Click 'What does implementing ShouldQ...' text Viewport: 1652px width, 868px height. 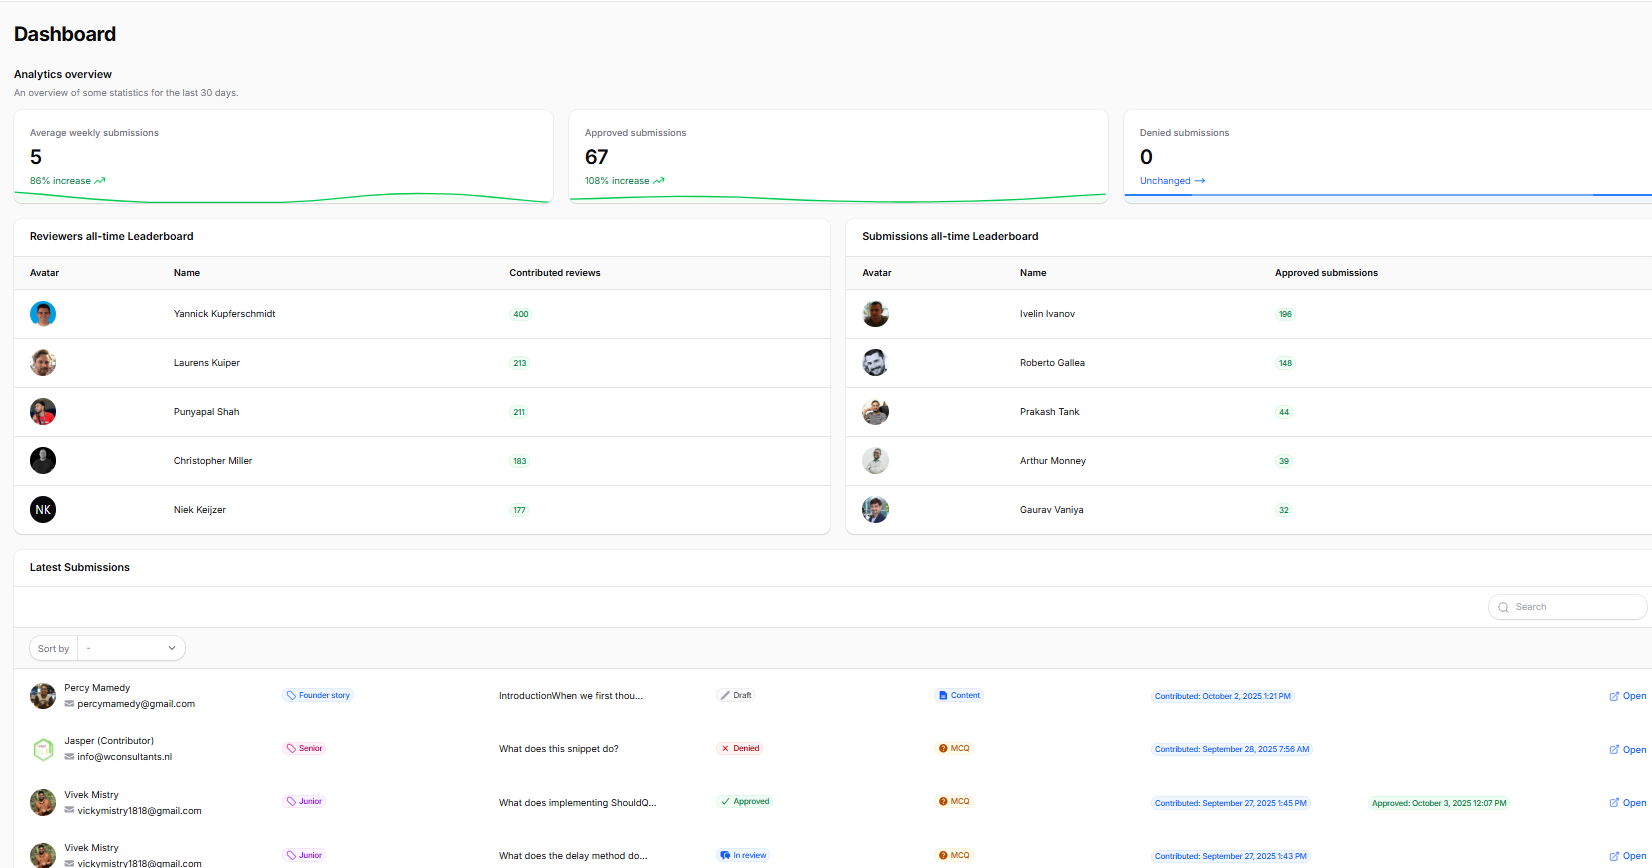click(x=578, y=803)
